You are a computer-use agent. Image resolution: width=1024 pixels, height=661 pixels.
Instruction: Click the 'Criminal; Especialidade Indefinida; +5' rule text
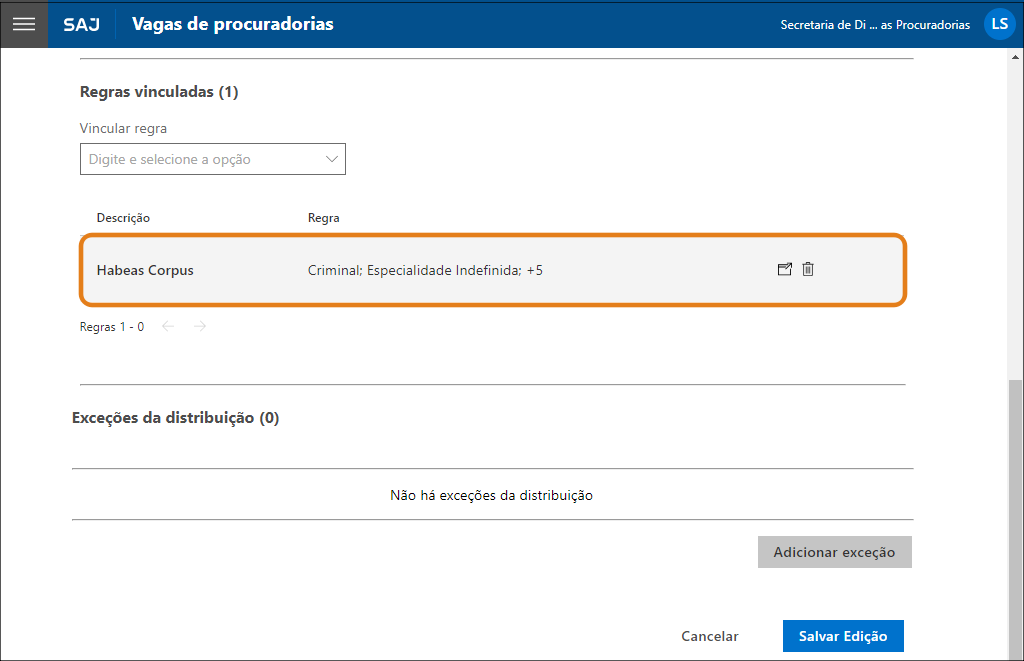pyautogui.click(x=425, y=270)
